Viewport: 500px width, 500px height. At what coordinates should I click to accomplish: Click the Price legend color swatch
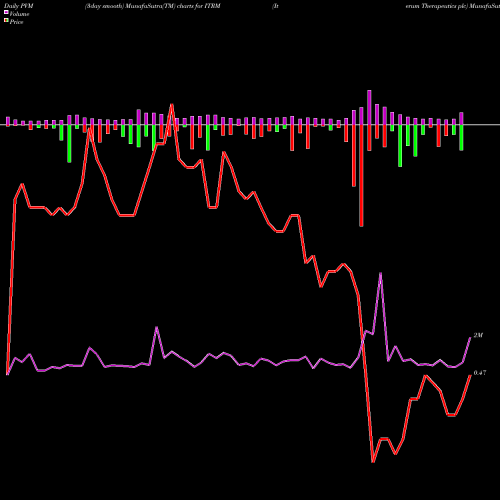click(6, 21)
